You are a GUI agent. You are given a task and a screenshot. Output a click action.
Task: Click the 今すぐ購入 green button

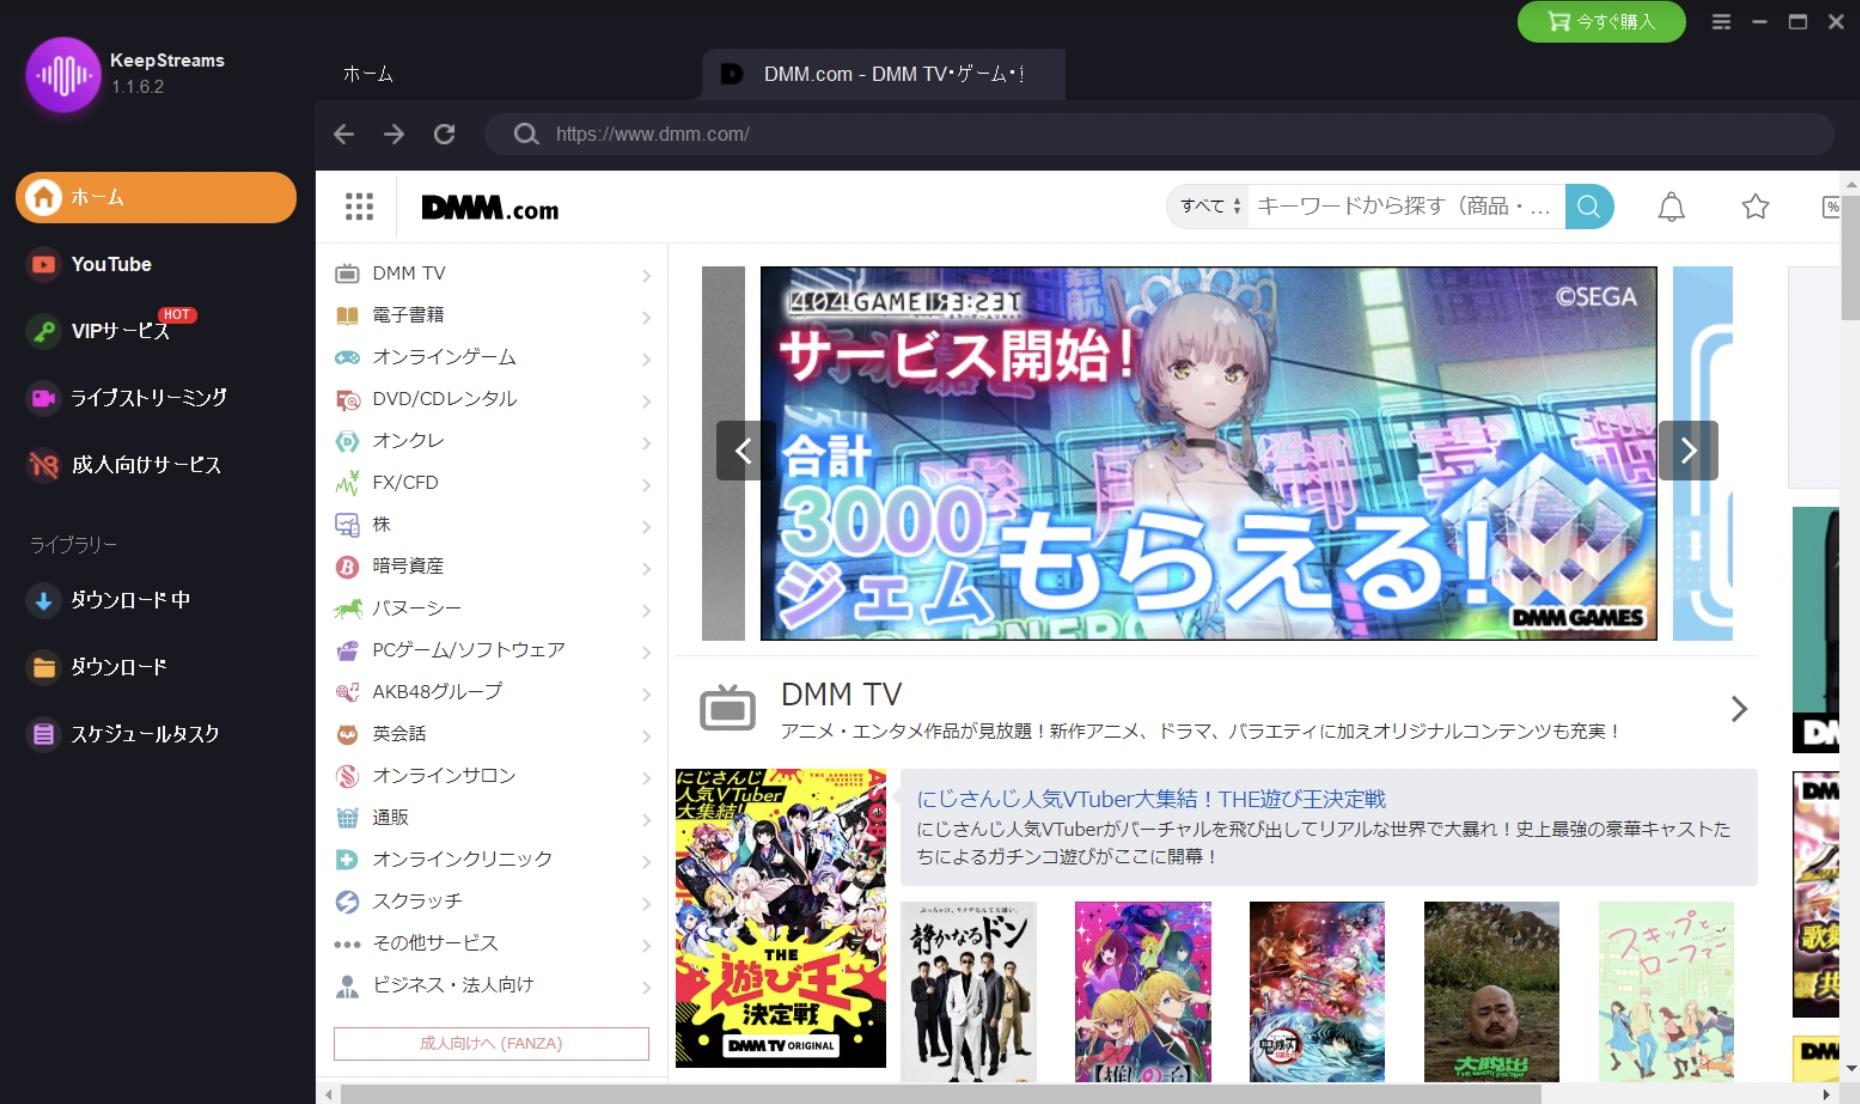pos(1601,21)
